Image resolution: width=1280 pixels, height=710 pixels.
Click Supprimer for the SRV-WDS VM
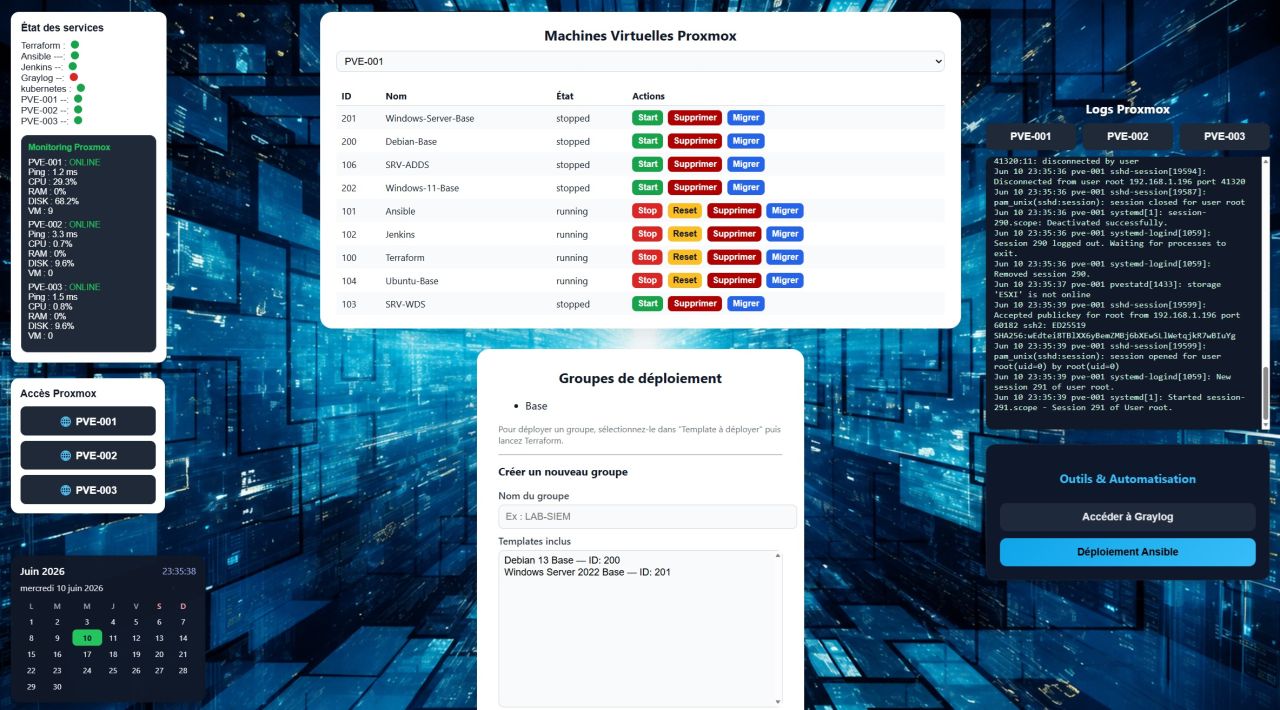pyautogui.click(x=695, y=304)
